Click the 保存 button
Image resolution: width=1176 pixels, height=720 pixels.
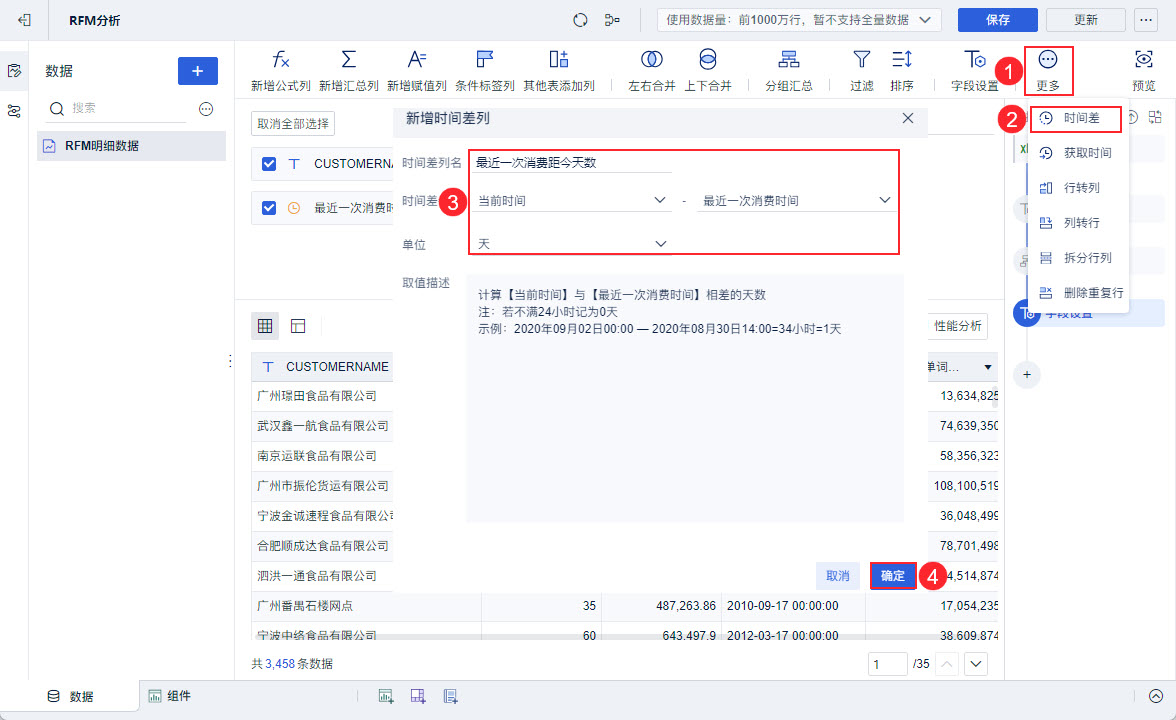998,20
